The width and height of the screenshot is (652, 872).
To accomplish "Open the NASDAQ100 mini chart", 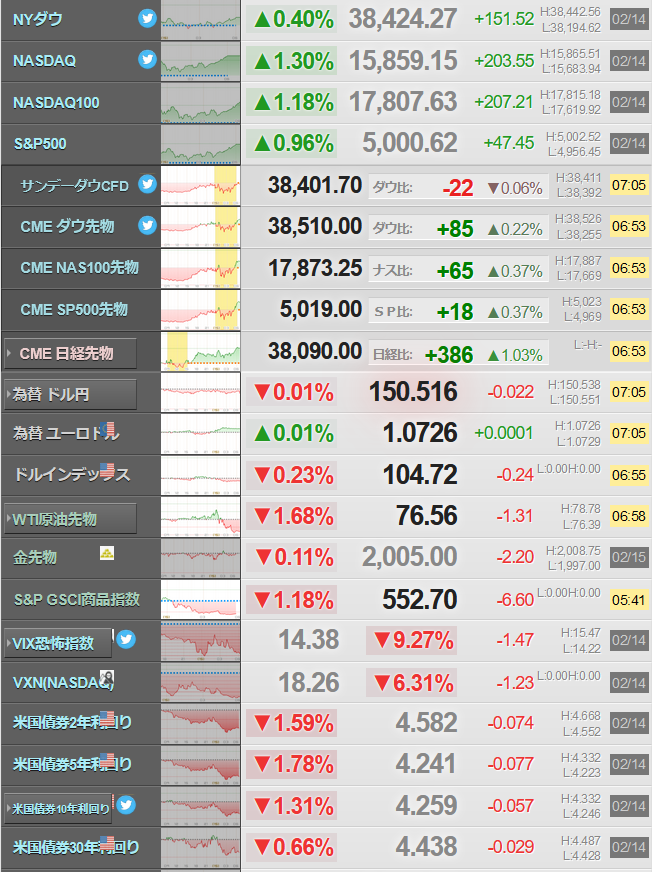I will (201, 103).
